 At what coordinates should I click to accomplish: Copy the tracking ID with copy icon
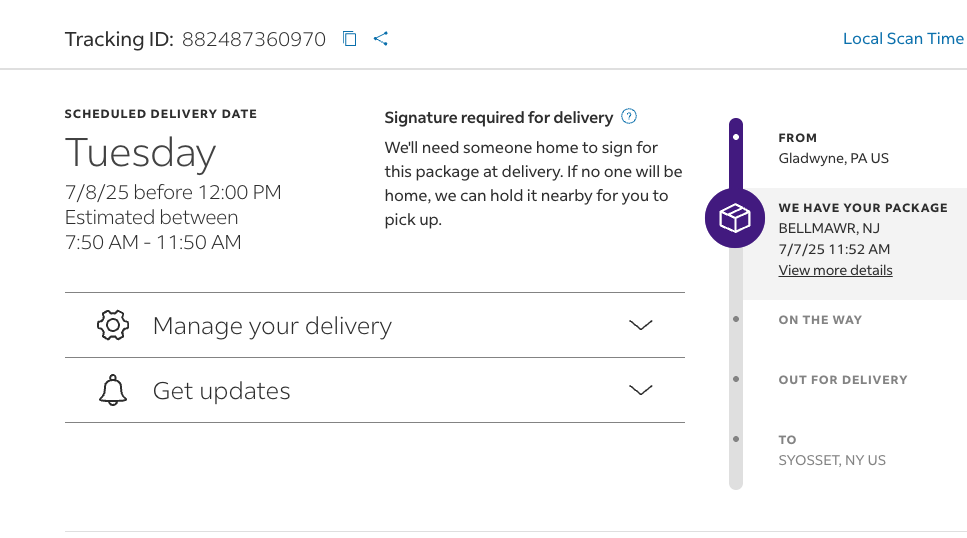[x=350, y=39]
